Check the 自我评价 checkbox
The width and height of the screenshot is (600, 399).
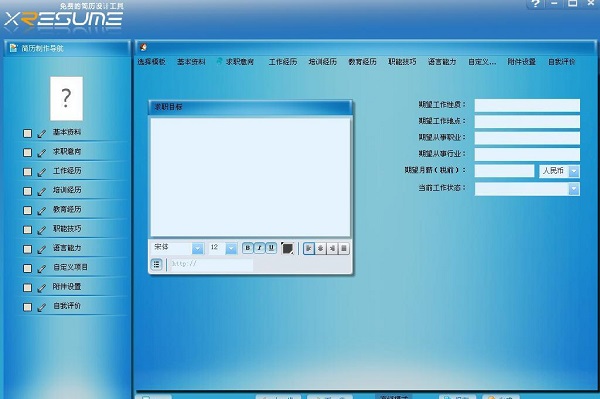(27, 307)
